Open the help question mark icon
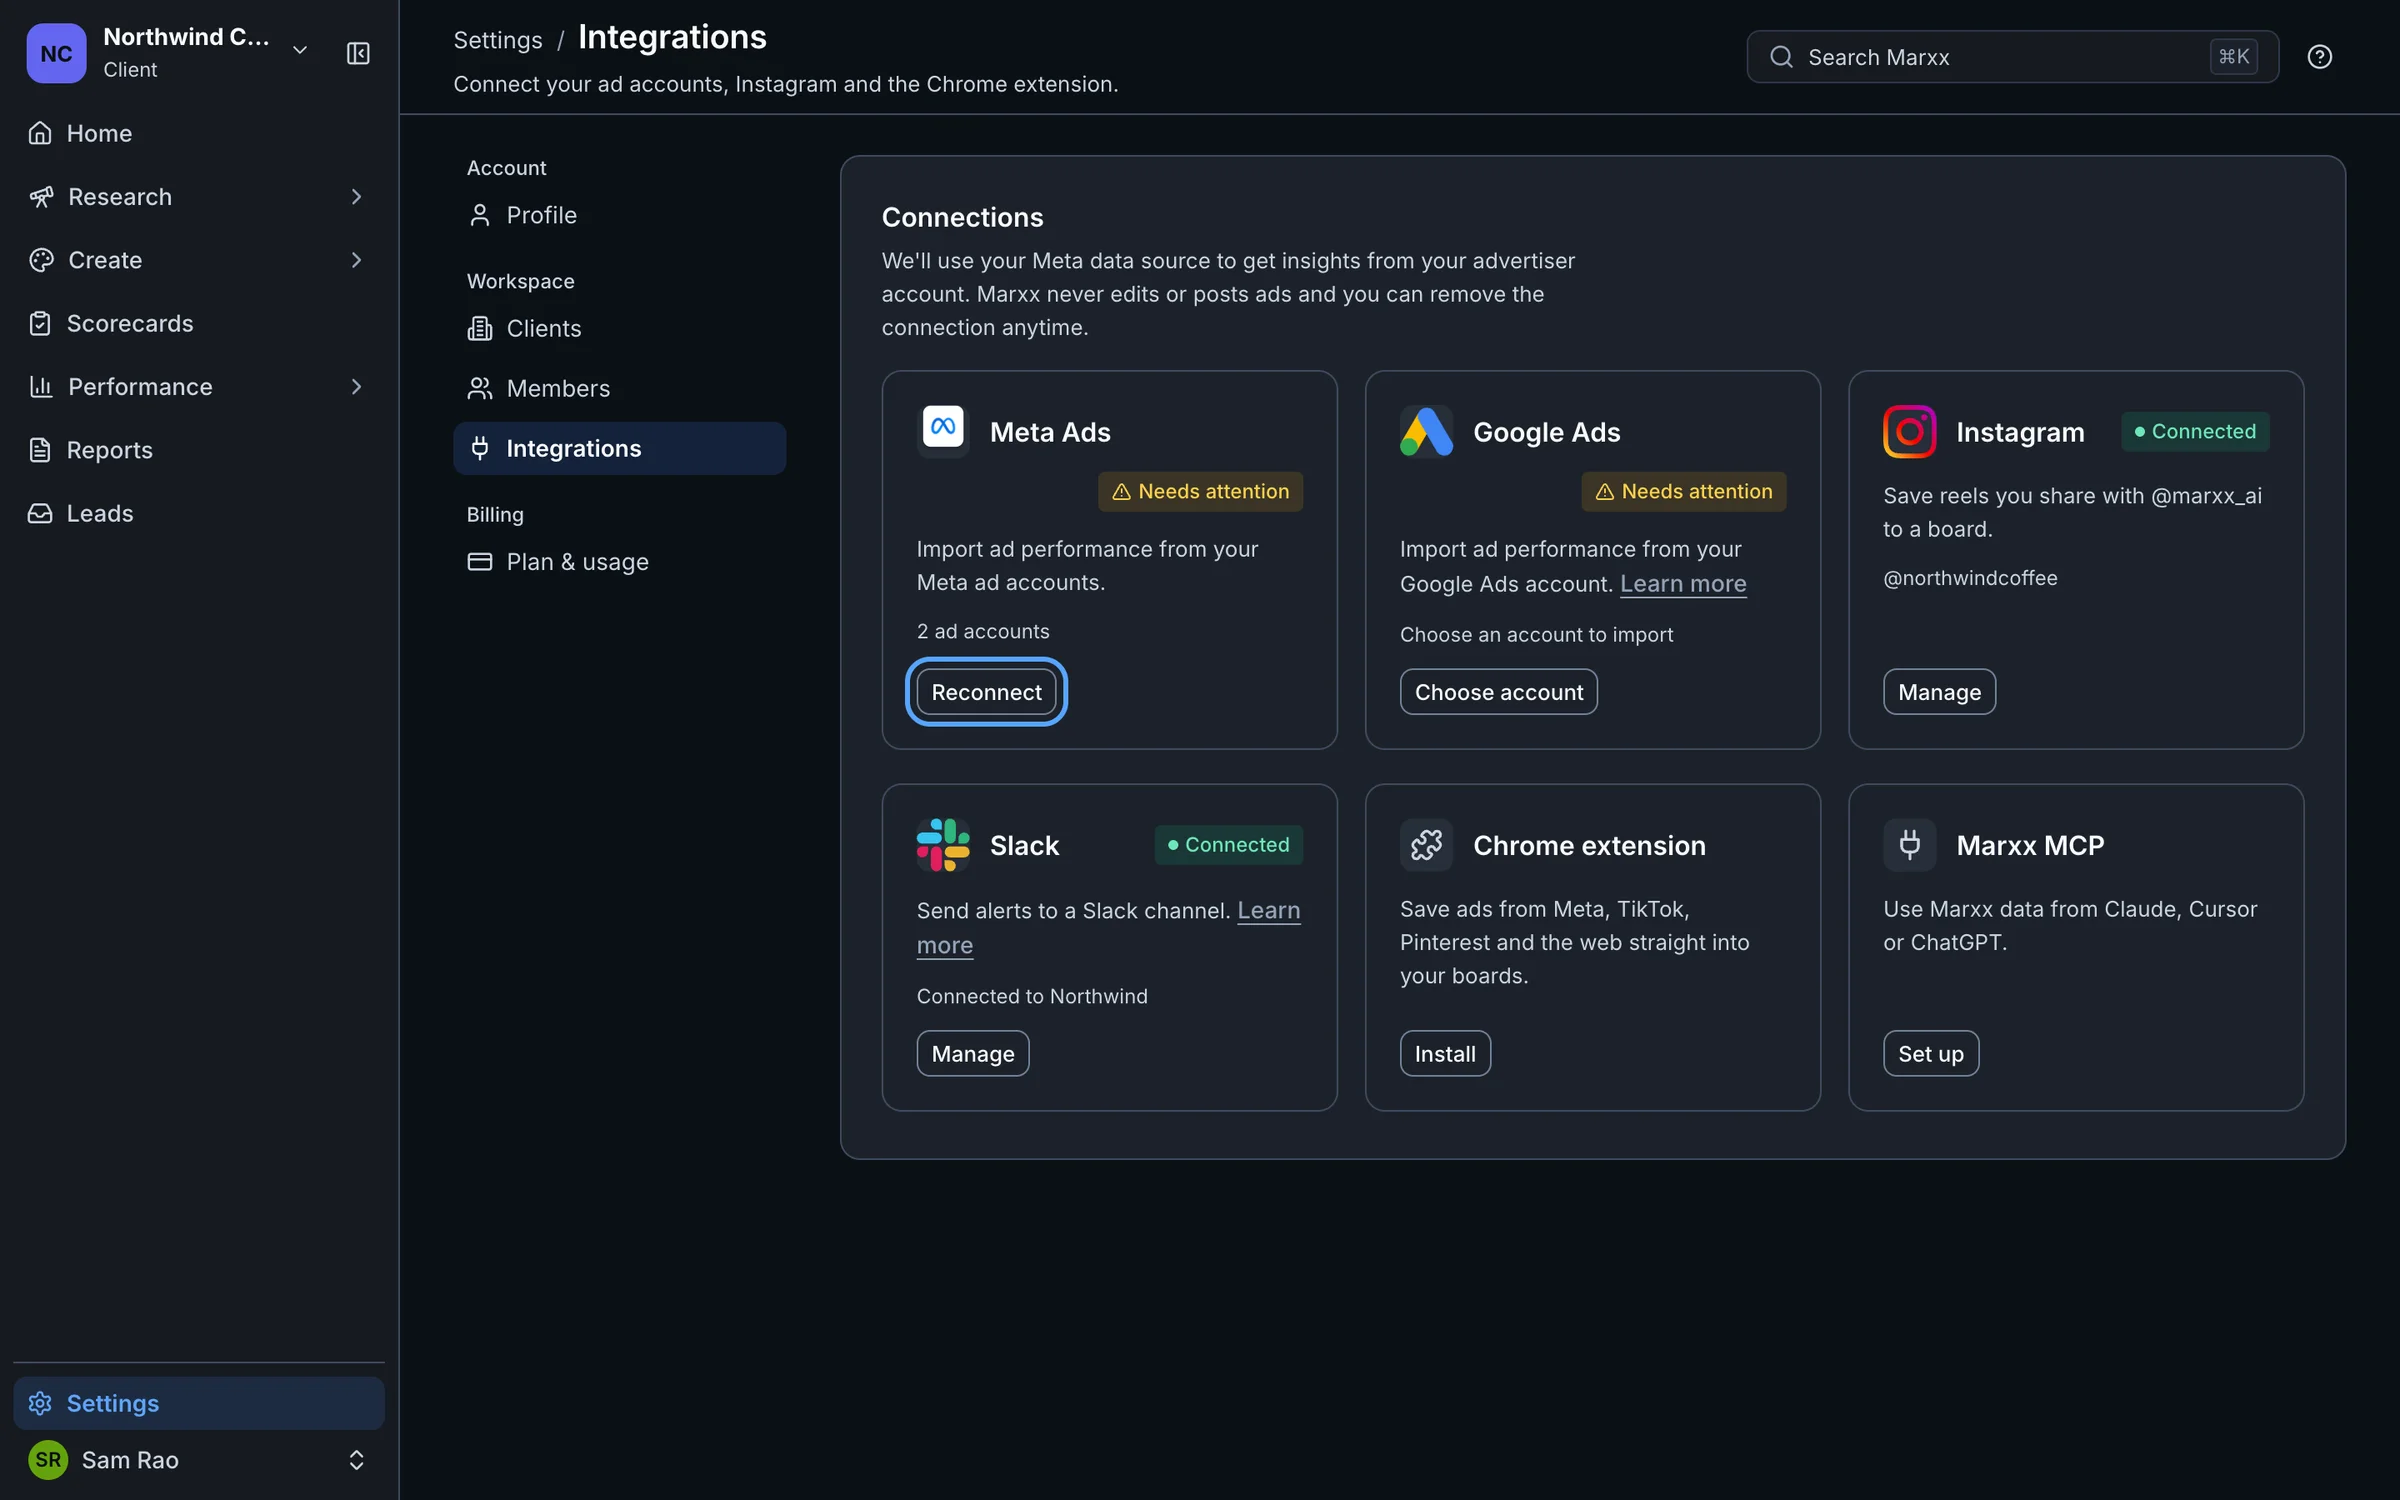The height and width of the screenshot is (1500, 2400). point(2319,57)
